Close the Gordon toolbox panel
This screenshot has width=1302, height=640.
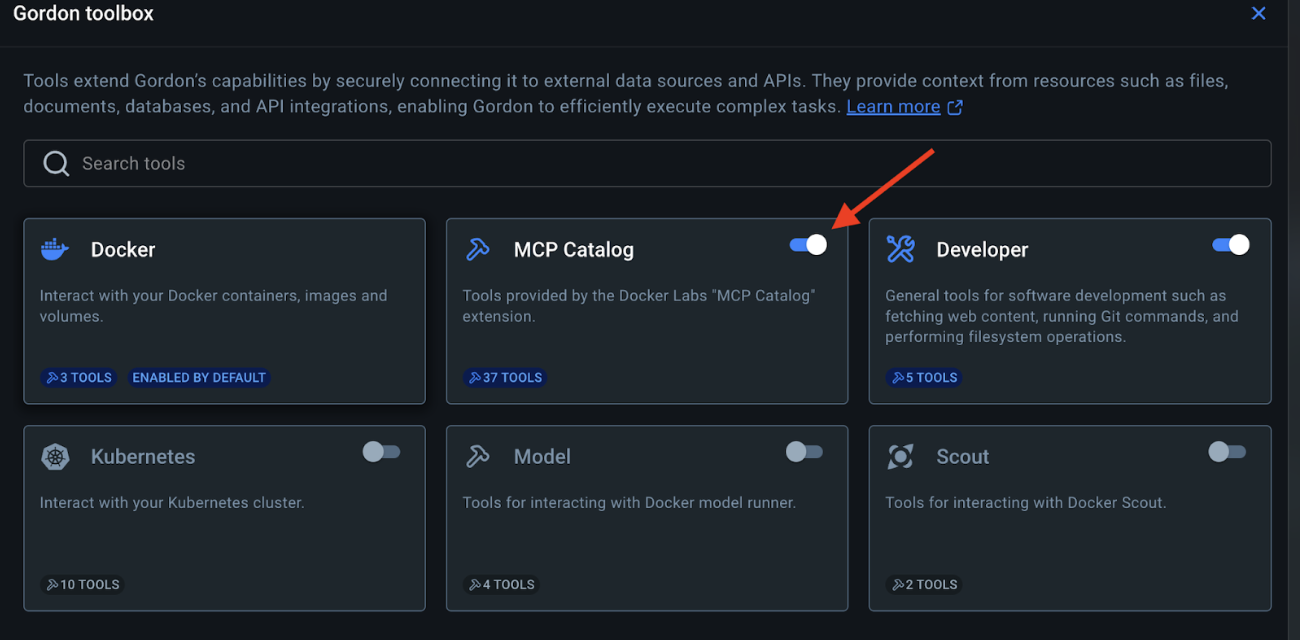click(1259, 14)
